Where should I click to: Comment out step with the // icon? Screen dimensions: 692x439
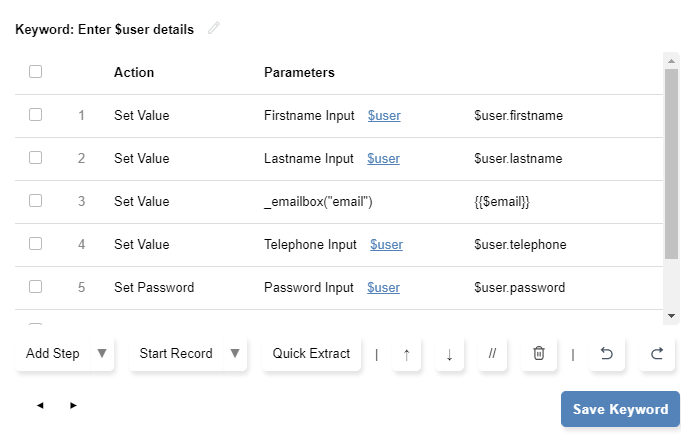click(492, 354)
